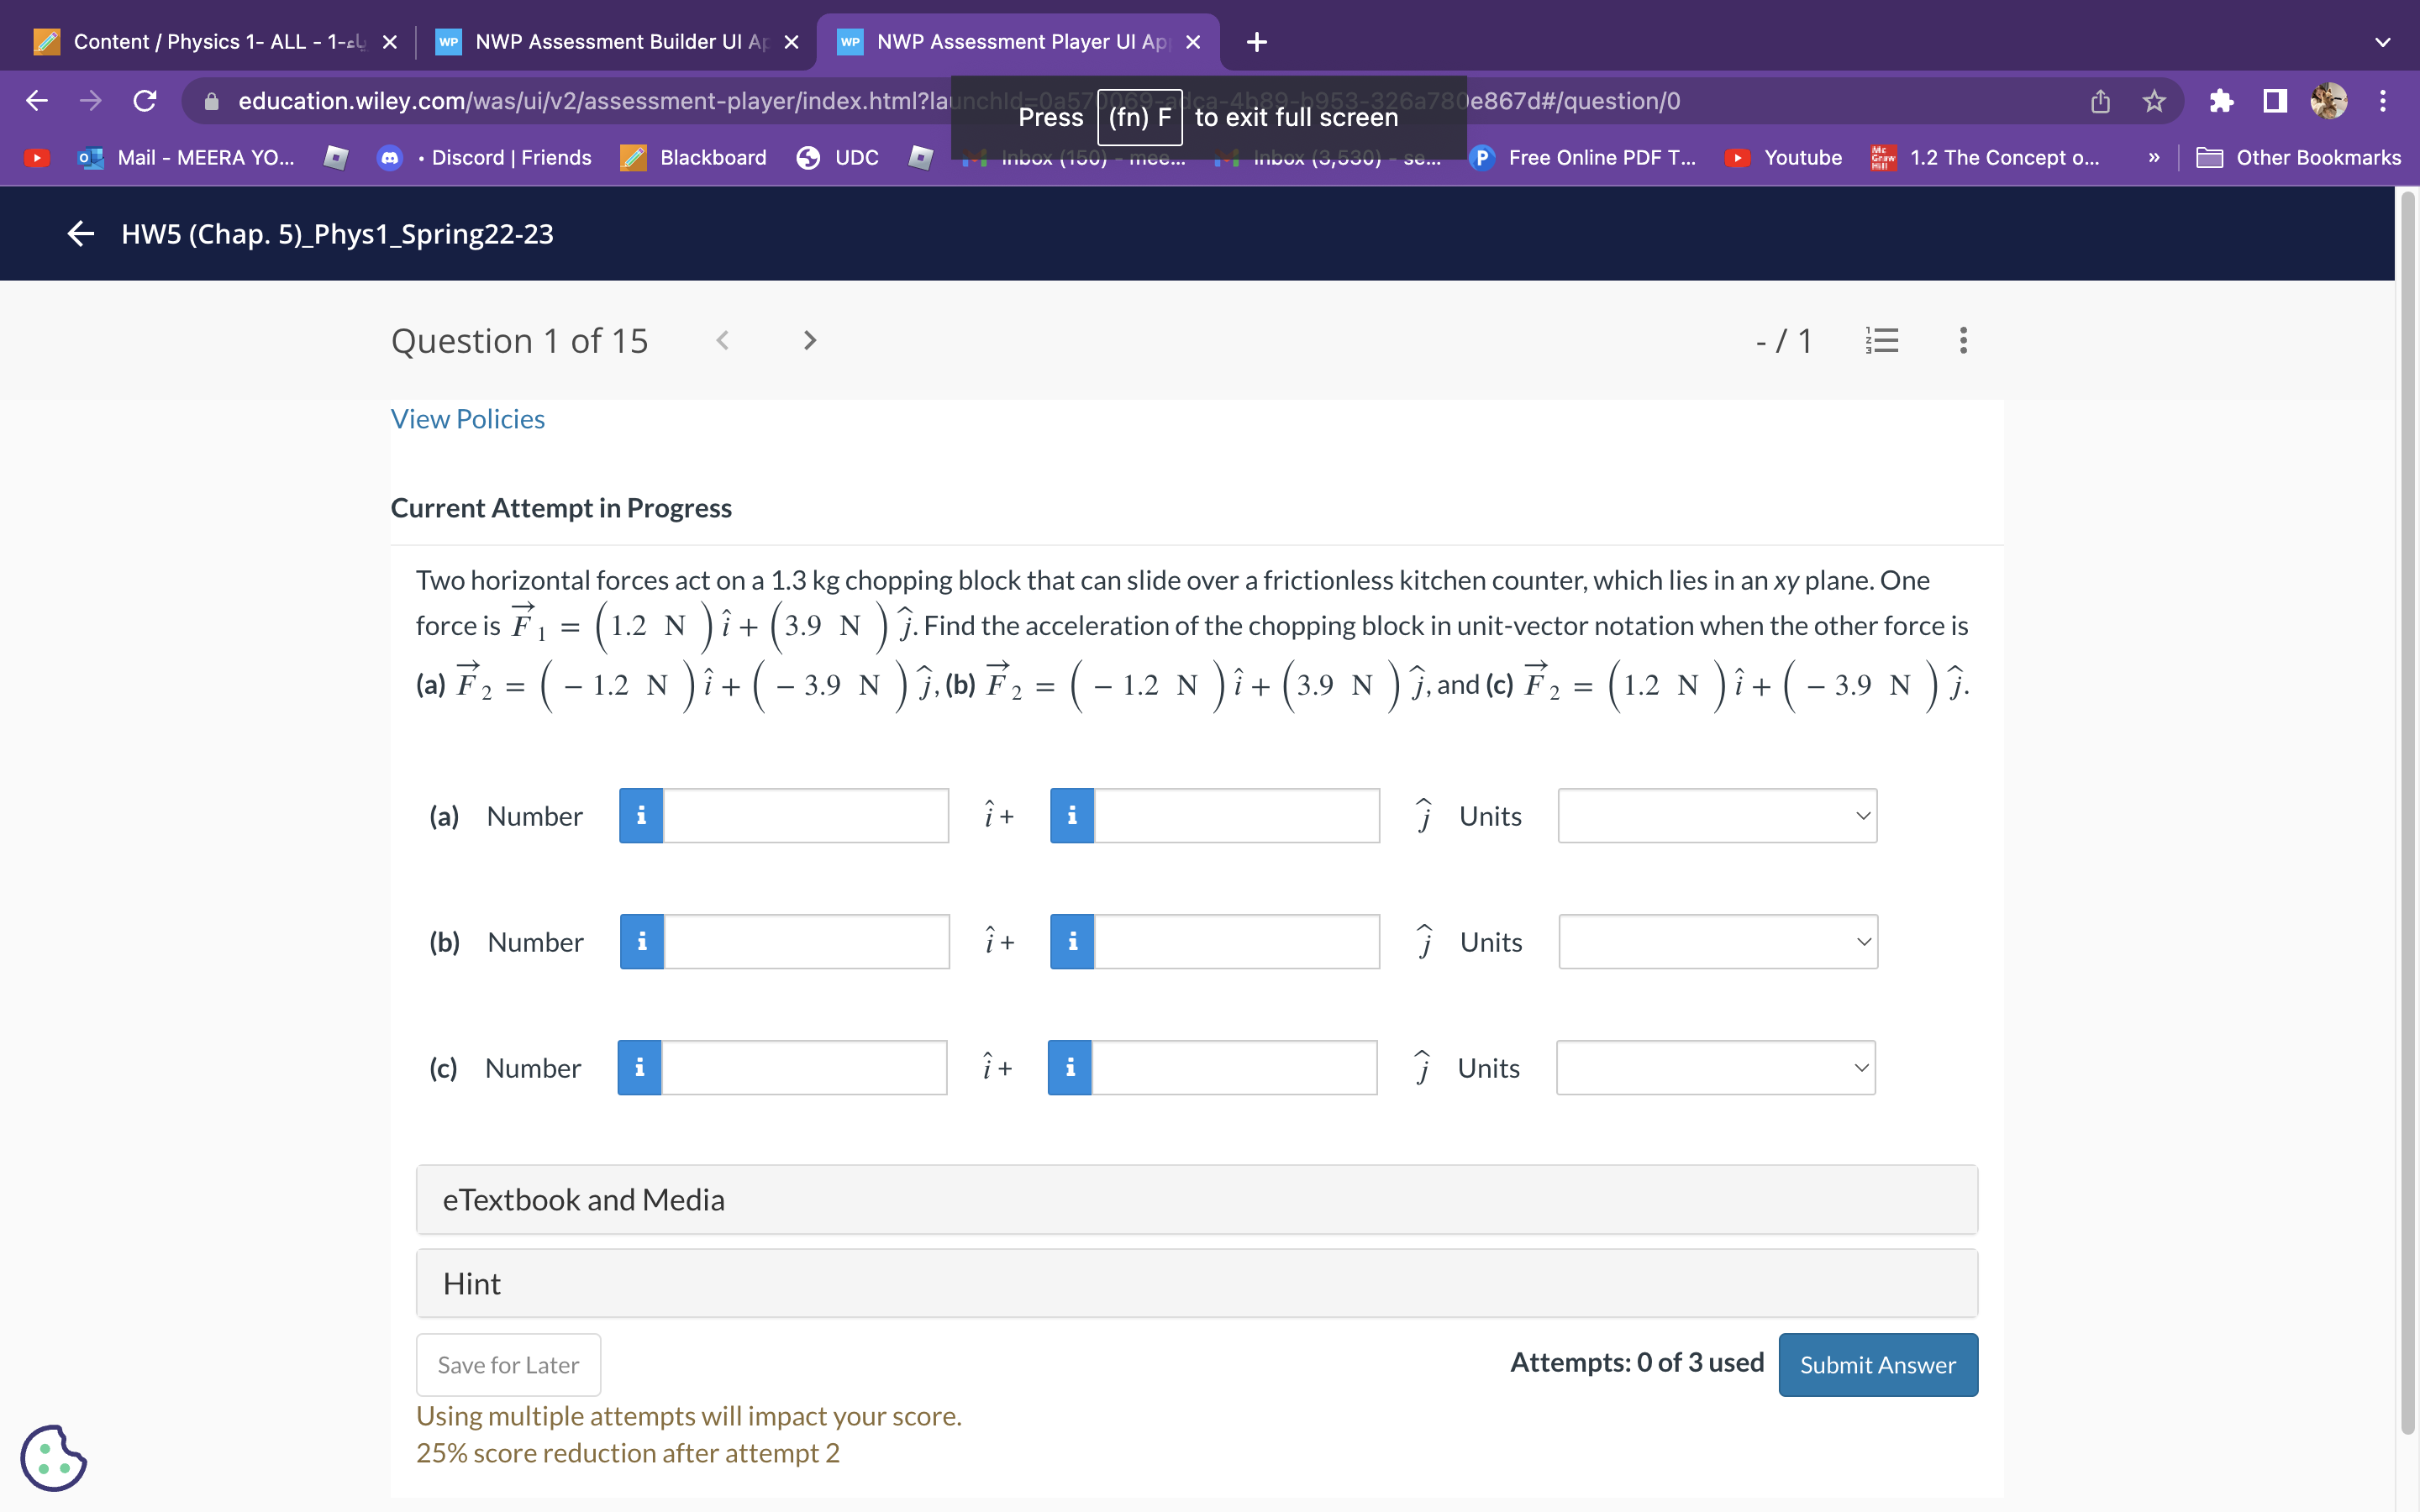This screenshot has width=2420, height=1512.
Task: Click the next question arrow
Action: pyautogui.click(x=809, y=340)
